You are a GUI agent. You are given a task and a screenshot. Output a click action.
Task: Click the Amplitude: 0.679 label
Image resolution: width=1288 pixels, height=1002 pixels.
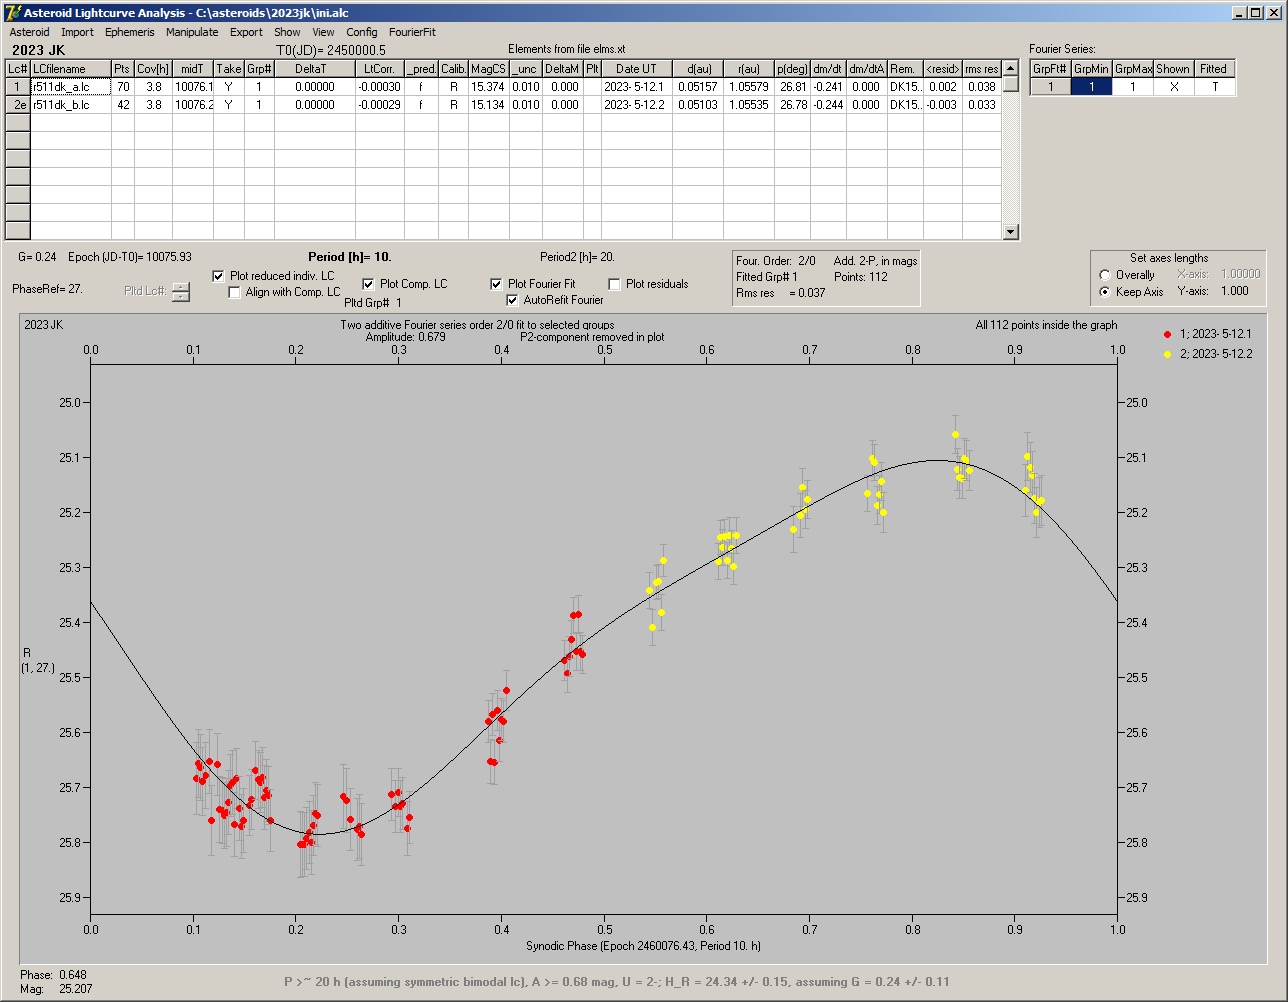click(406, 337)
